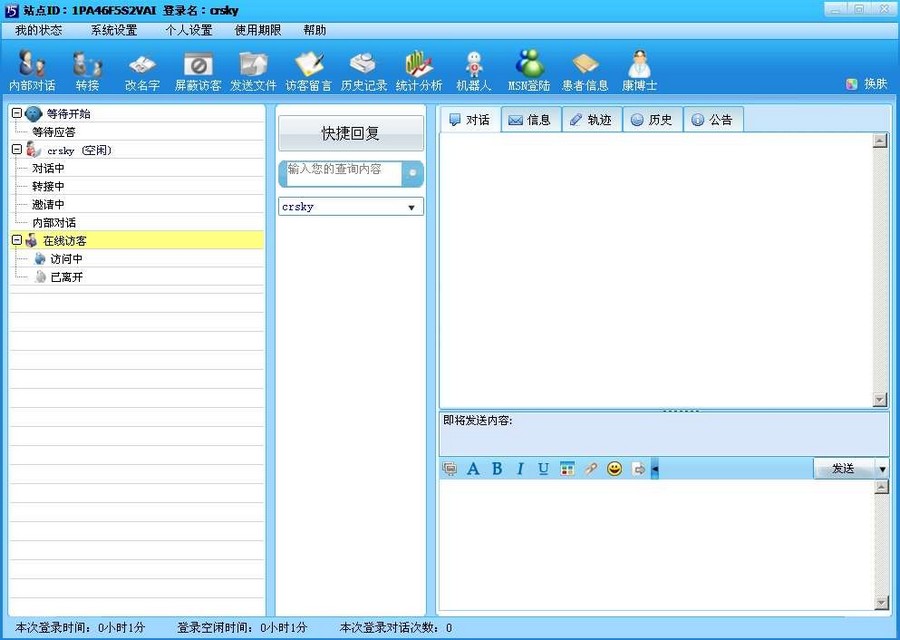Click the small black collapse arrow in message toolbar
Viewport: 900px width, 640px height.
pyautogui.click(x=655, y=469)
